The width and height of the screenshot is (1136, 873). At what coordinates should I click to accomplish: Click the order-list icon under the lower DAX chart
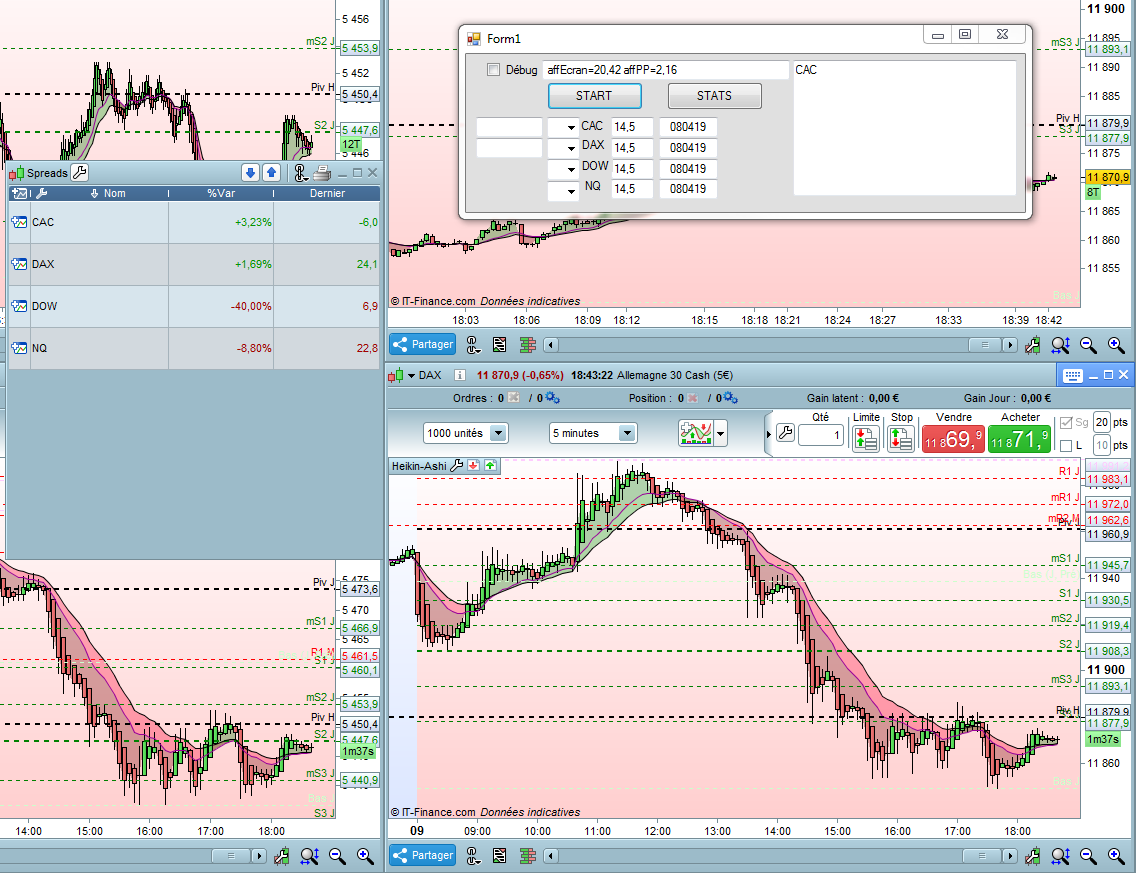pyautogui.click(x=500, y=856)
